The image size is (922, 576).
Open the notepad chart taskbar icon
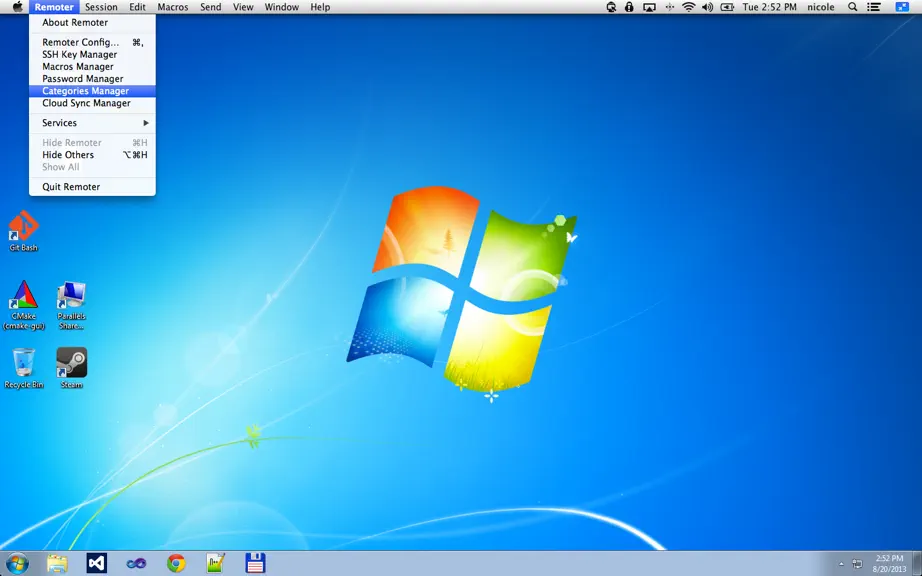[x=216, y=564]
